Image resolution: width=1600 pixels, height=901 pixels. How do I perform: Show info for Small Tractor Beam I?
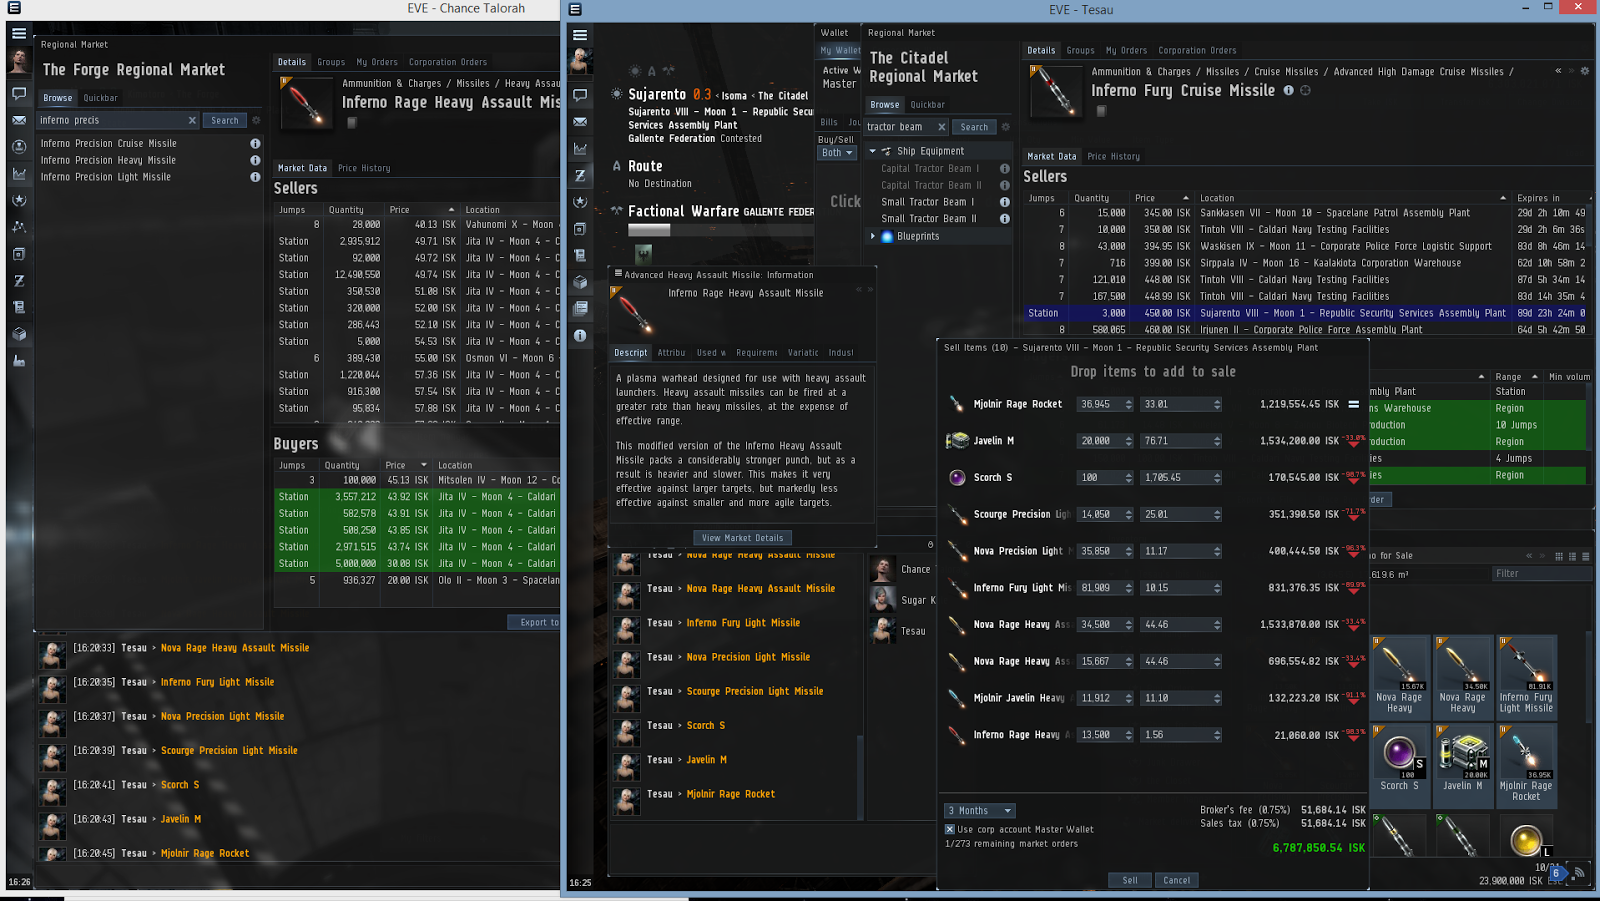tap(1004, 202)
